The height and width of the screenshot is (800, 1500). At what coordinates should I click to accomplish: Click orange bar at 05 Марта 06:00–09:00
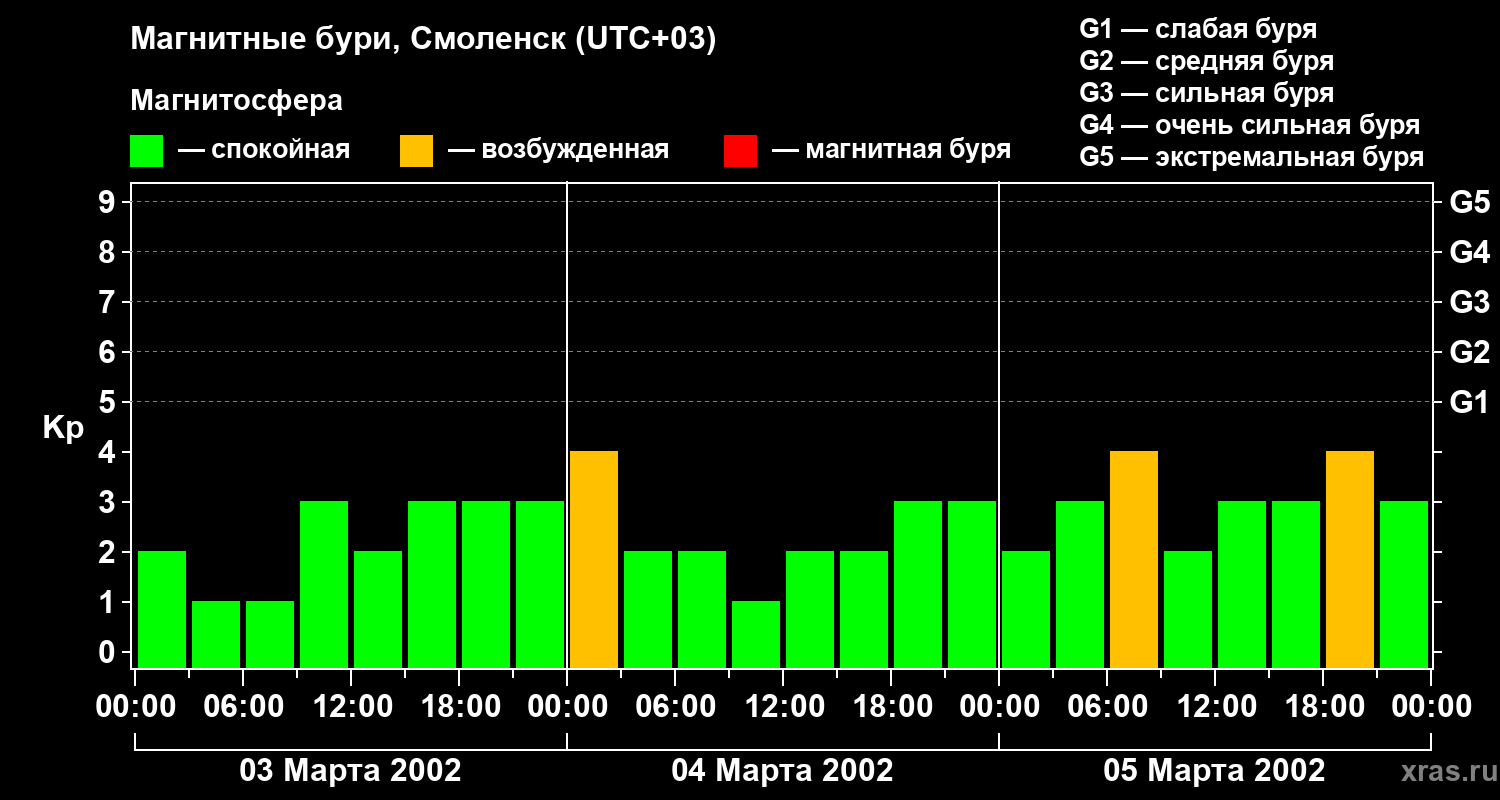[1134, 559]
